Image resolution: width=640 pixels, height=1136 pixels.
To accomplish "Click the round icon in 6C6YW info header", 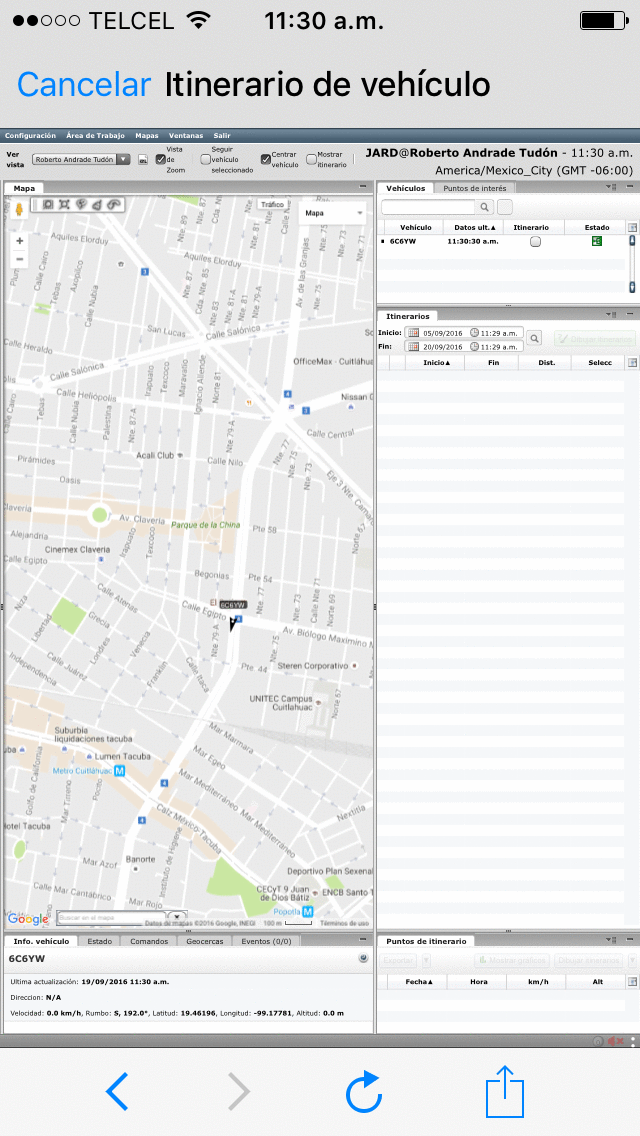I will click(x=364, y=958).
